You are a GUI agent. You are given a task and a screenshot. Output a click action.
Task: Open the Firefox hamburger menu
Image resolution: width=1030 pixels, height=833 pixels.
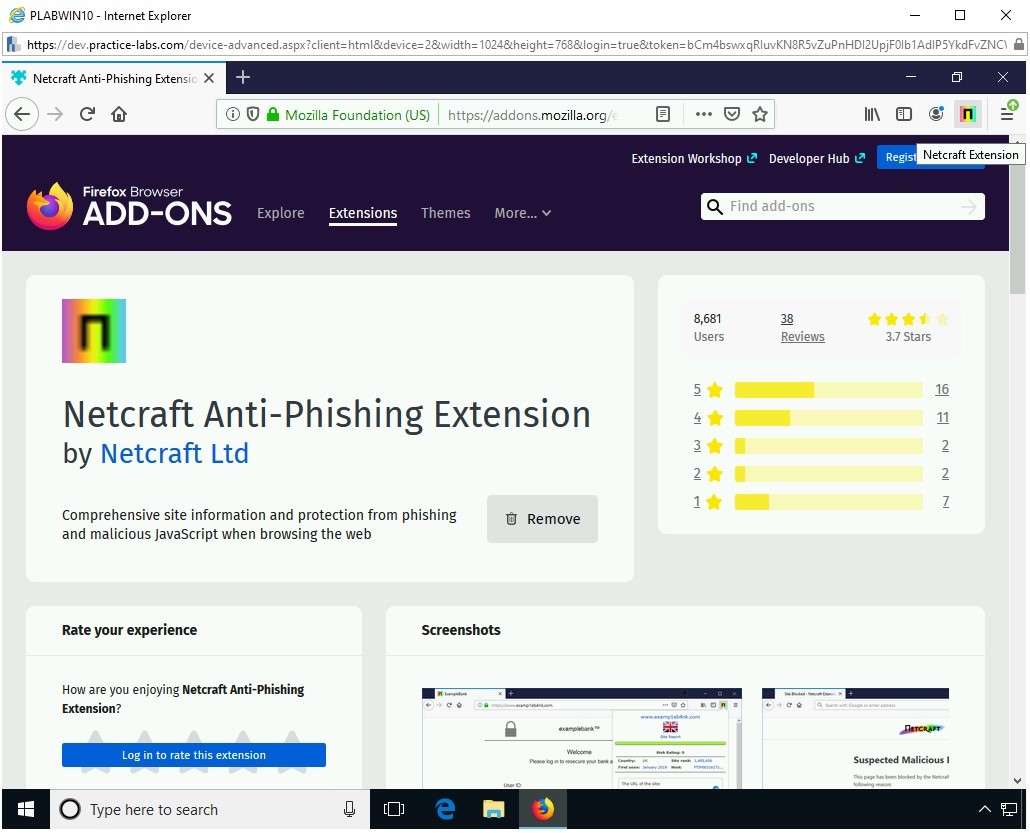coord(1006,114)
